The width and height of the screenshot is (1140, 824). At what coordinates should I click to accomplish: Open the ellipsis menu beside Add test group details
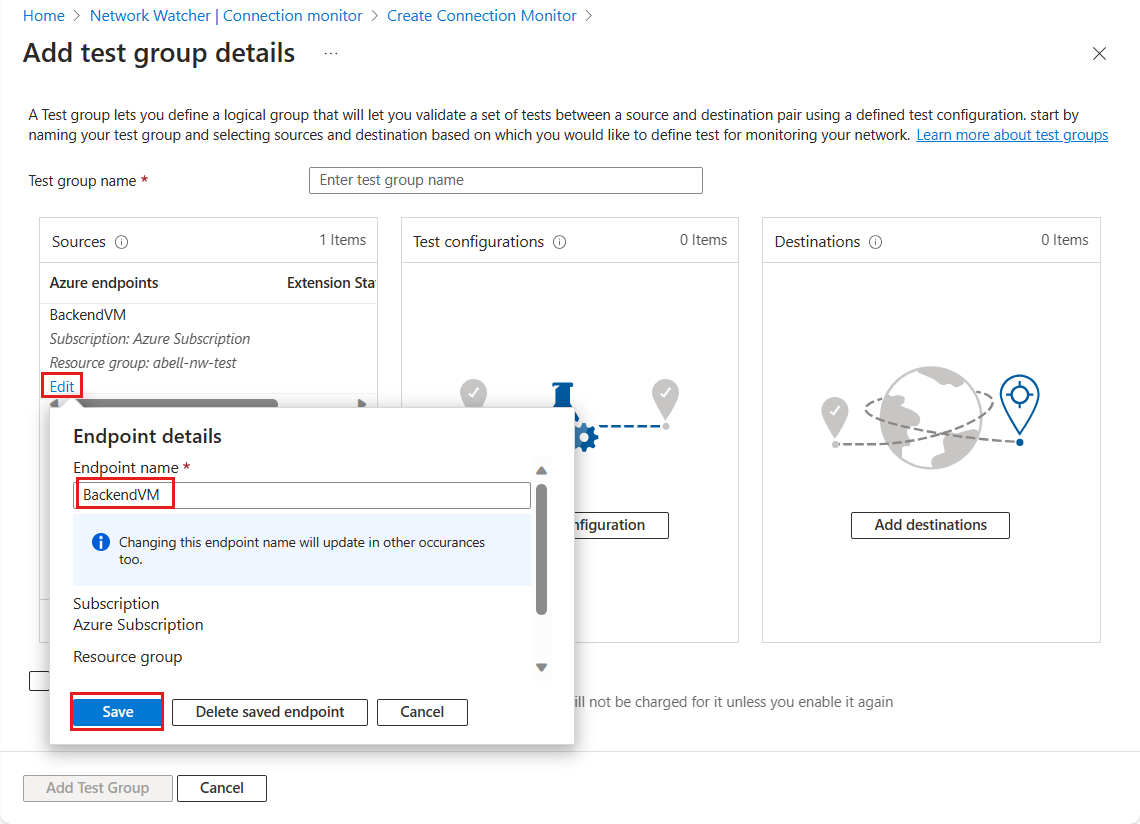click(x=330, y=53)
